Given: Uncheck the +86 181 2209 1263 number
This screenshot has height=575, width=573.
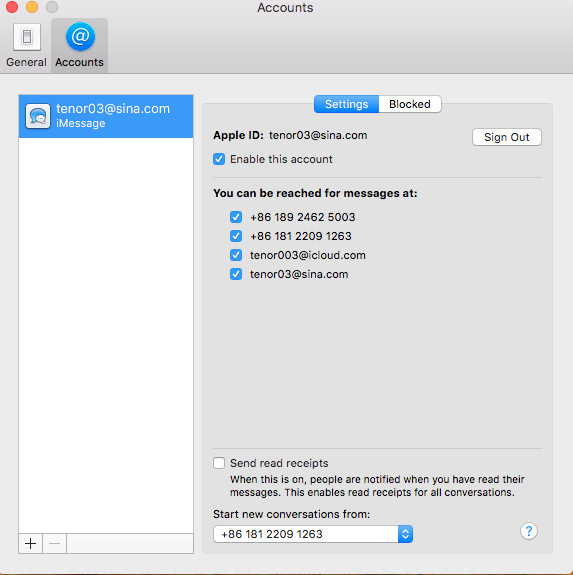Looking at the screenshot, I should [236, 236].
